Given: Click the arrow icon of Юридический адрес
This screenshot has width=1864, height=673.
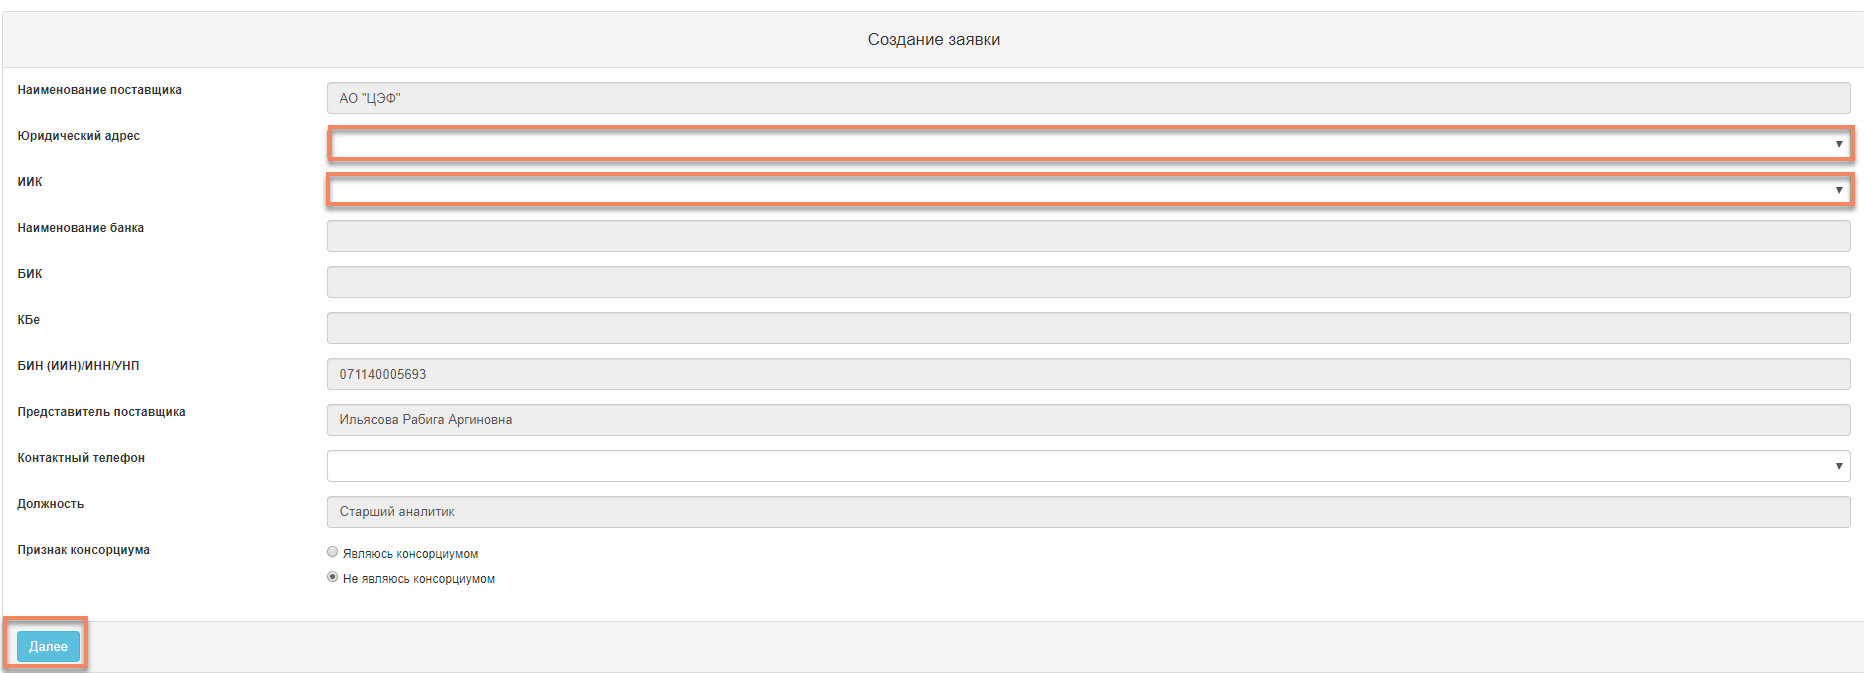Looking at the screenshot, I should click(x=1838, y=144).
